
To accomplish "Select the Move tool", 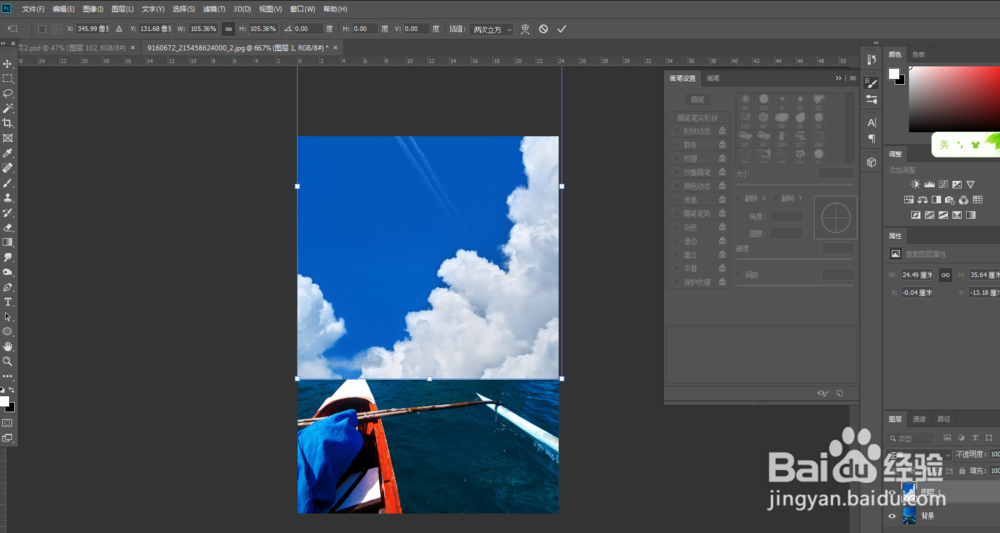I will click(x=8, y=64).
